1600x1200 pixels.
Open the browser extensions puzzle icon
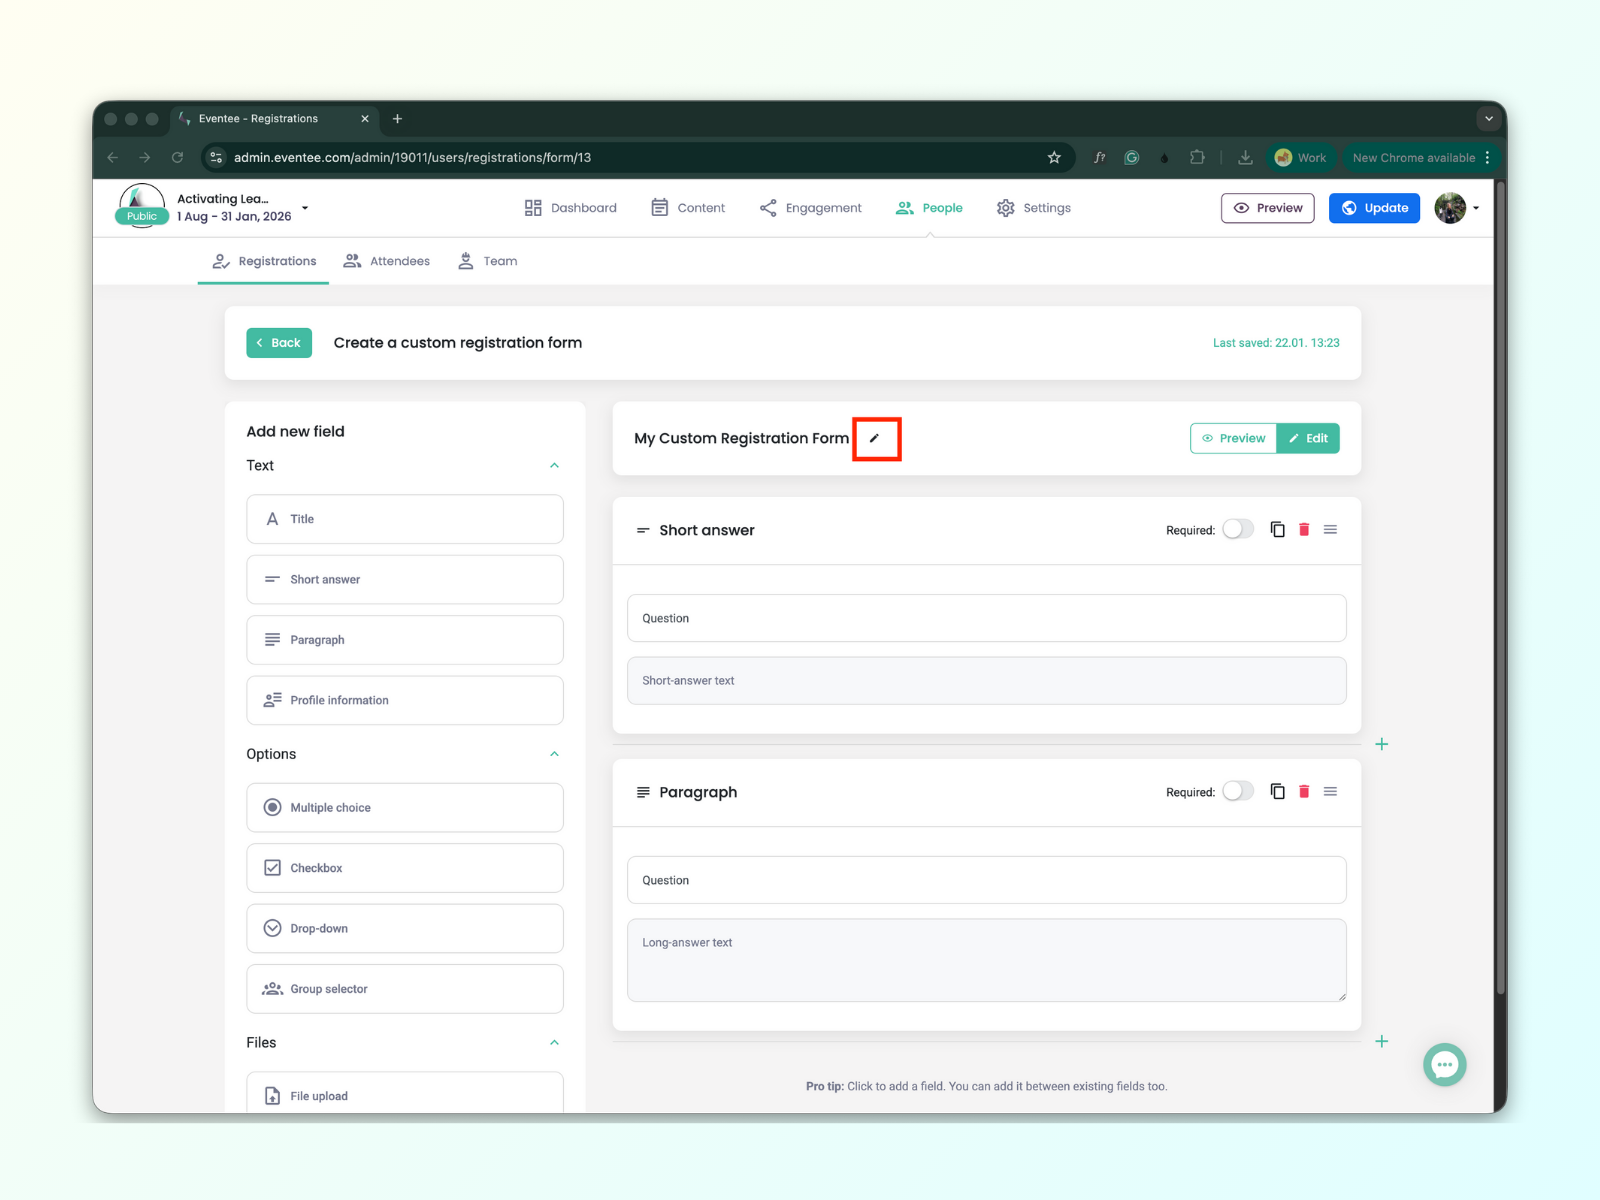[x=1197, y=157]
